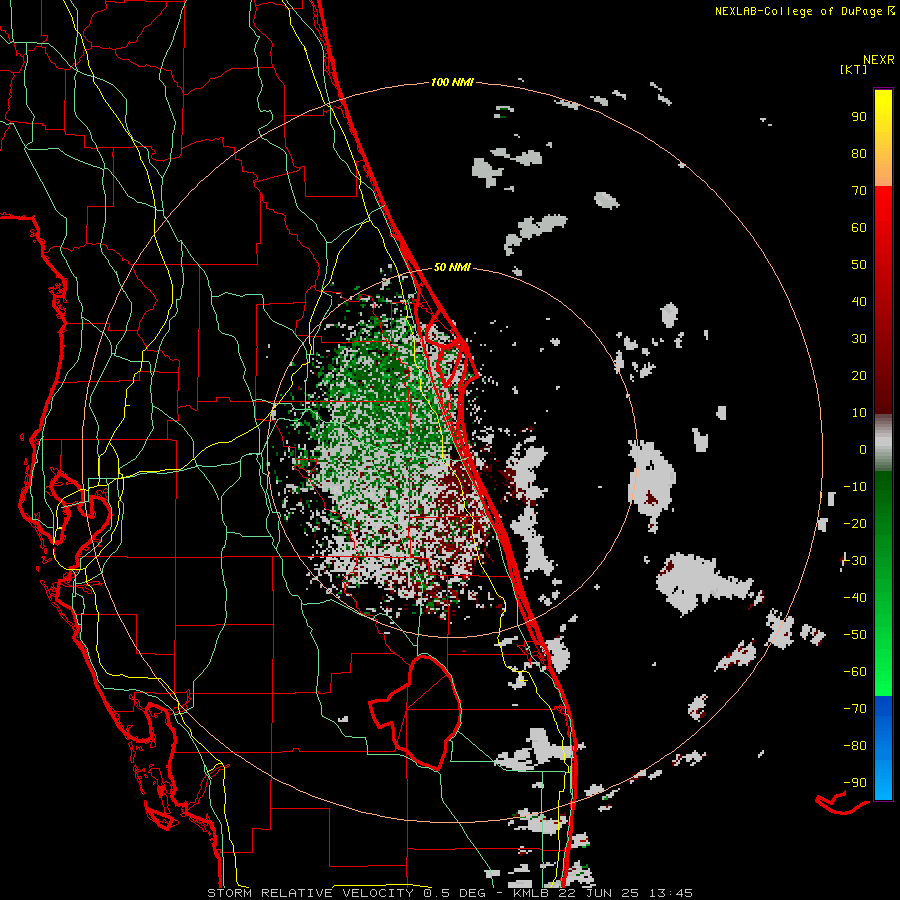The height and width of the screenshot is (900, 900).
Task: Click the -60 value on the velocity scale
Action: tap(855, 672)
